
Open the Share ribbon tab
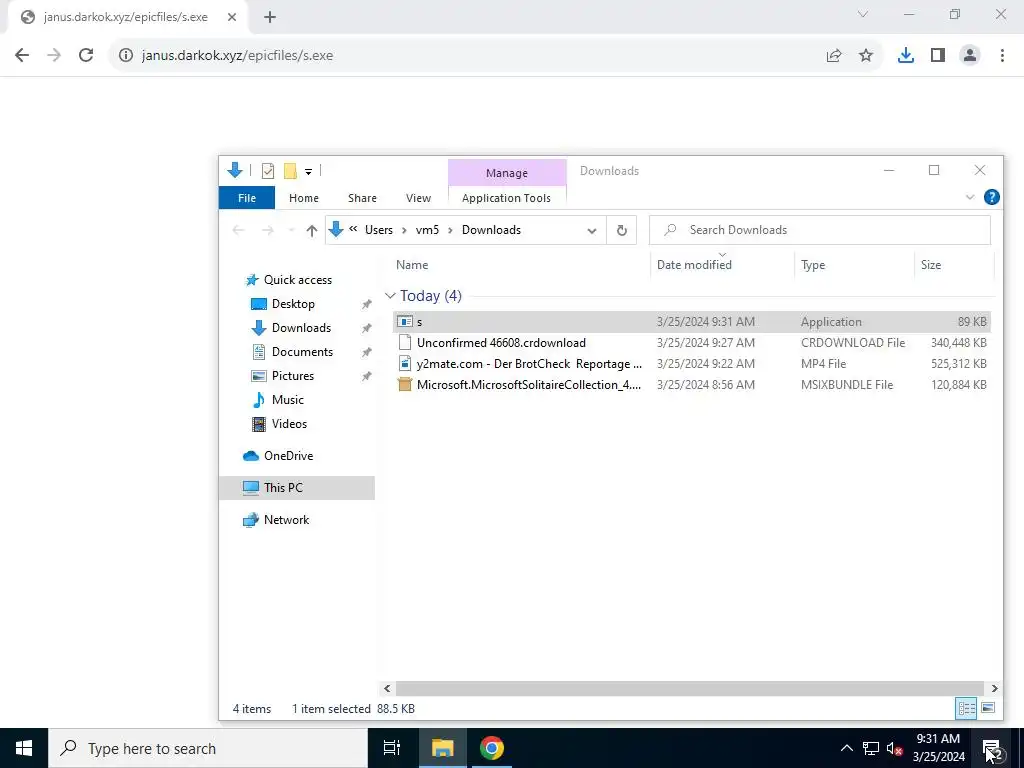coord(362,198)
